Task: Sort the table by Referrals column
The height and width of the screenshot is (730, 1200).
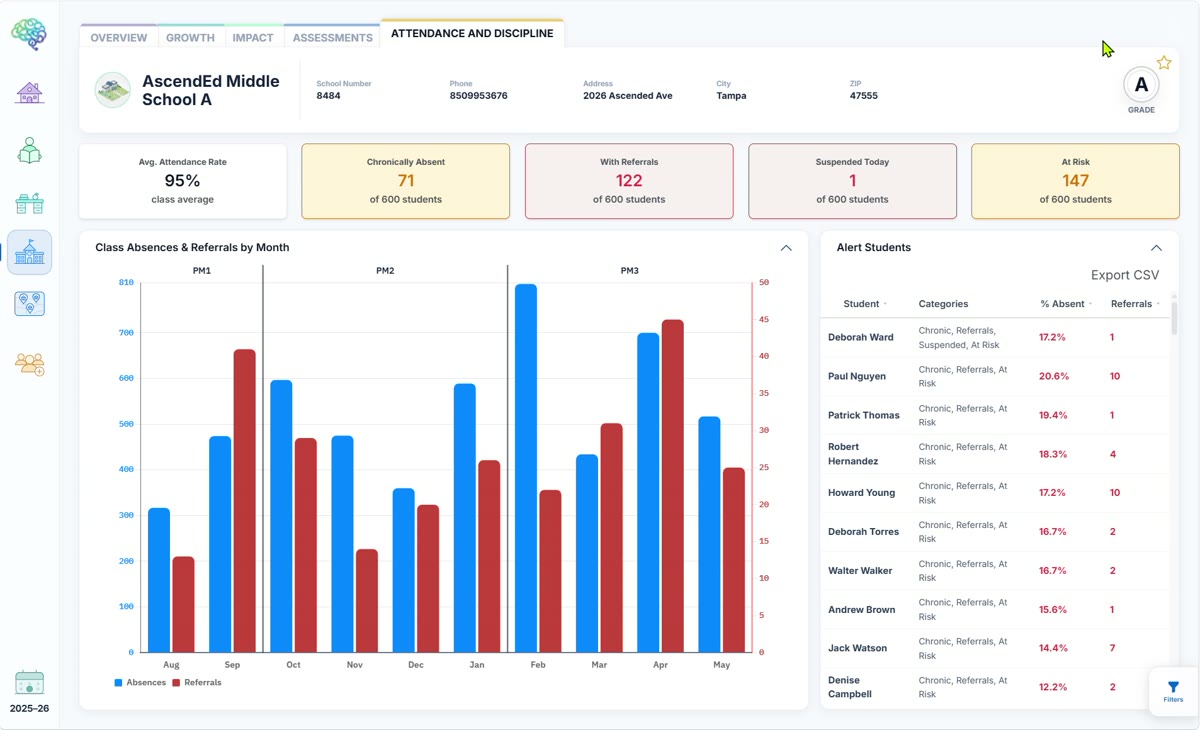Action: pos(1135,304)
